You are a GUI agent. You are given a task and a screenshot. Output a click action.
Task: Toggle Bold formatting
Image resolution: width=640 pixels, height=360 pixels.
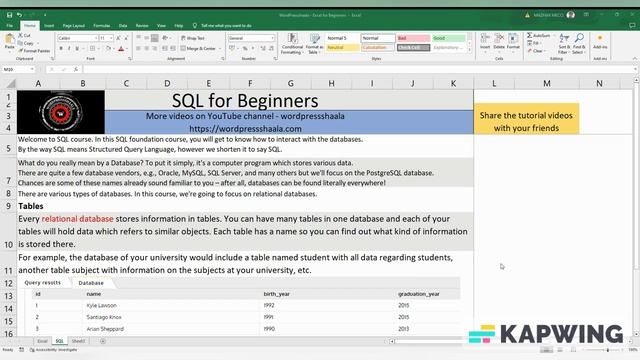pyautogui.click(x=61, y=49)
